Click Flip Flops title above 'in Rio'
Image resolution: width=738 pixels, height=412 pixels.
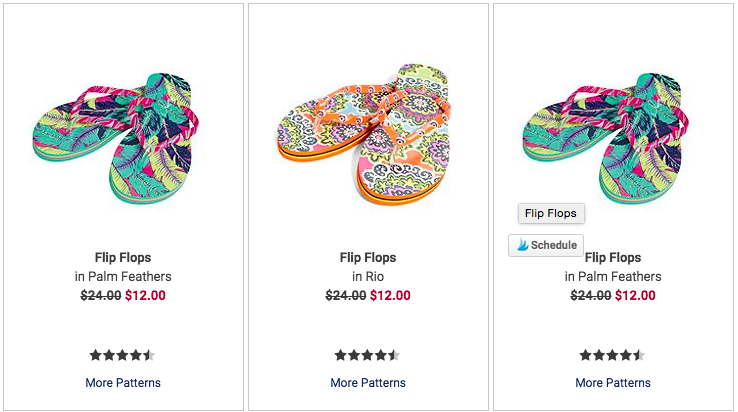(368, 257)
